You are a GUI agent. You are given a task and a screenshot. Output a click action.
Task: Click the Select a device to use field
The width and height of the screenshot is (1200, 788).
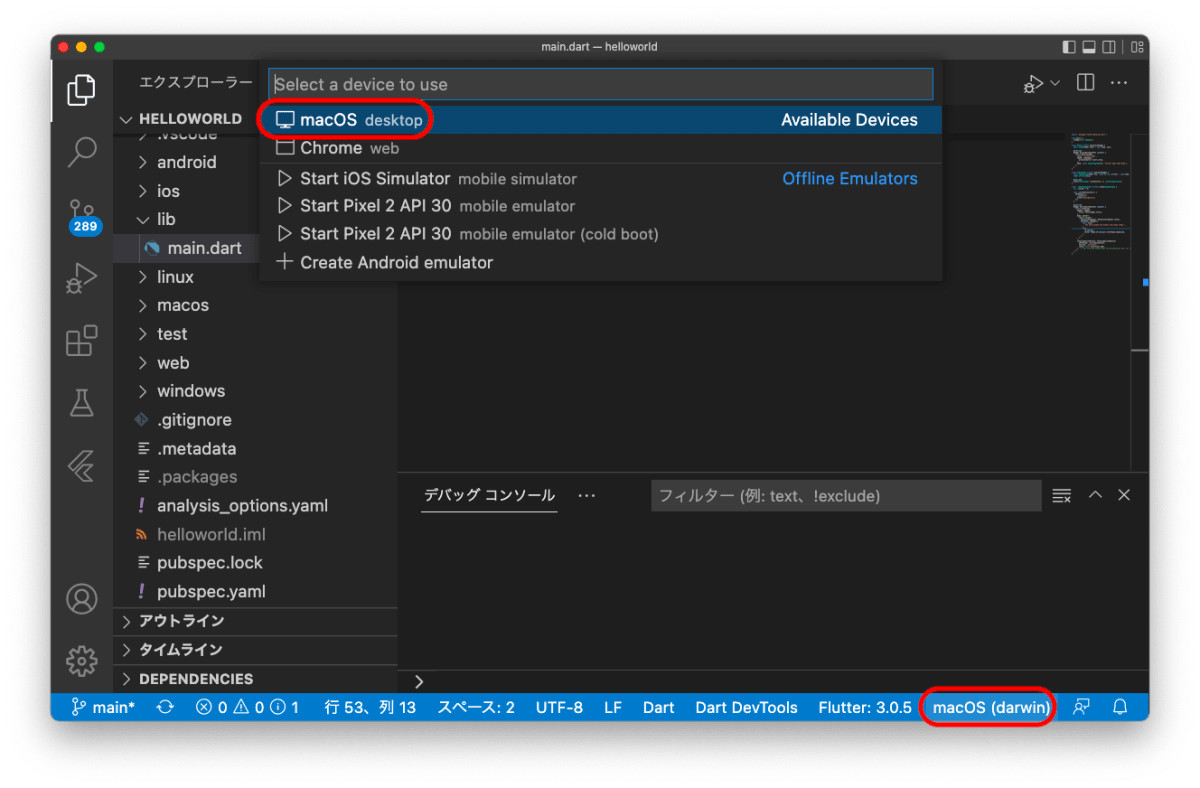tap(601, 84)
